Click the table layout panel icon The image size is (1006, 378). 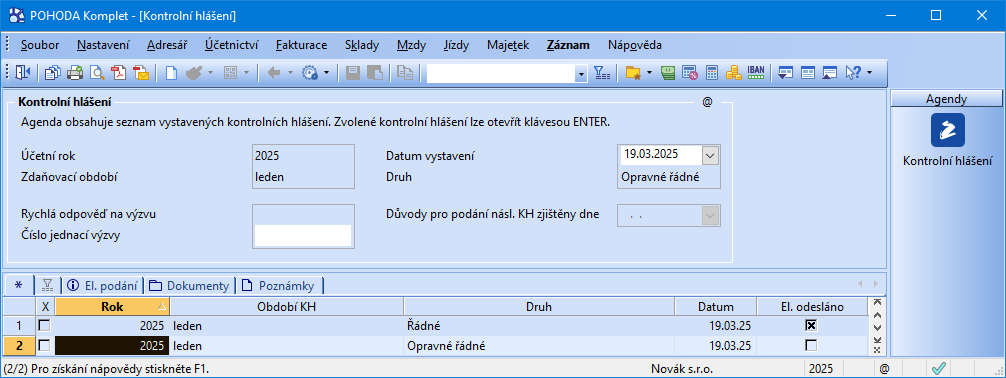coord(808,73)
